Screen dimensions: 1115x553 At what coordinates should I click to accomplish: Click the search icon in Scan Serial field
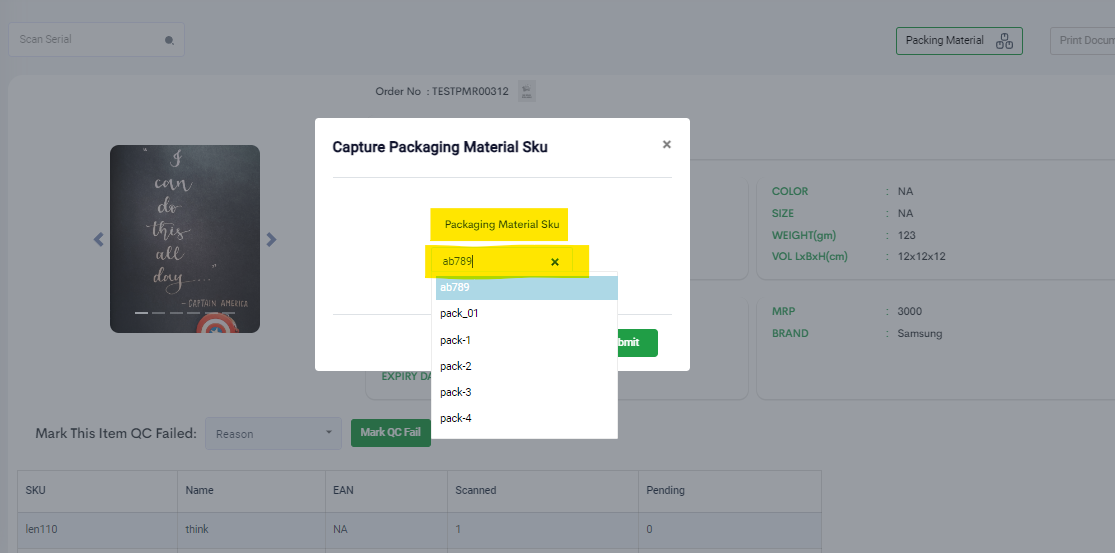tap(169, 41)
